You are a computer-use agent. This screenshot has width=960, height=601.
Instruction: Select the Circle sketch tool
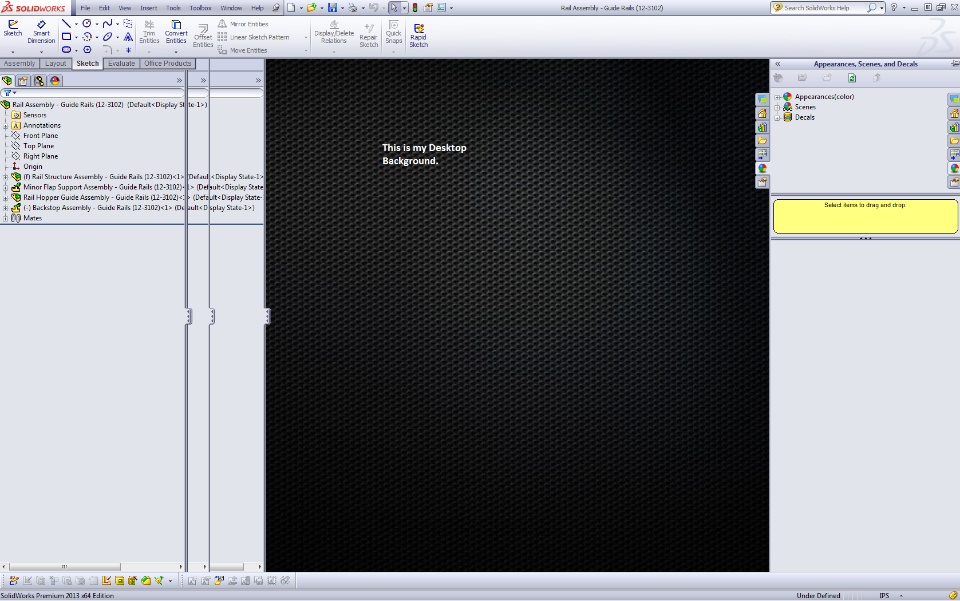[87, 23]
